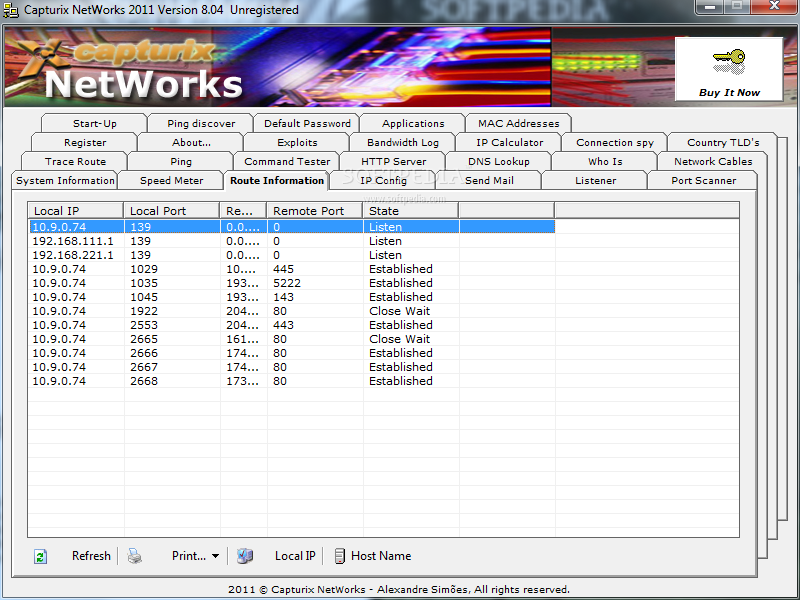The height and width of the screenshot is (600, 800).
Task: Open the Network Cables tab
Action: [x=713, y=161]
